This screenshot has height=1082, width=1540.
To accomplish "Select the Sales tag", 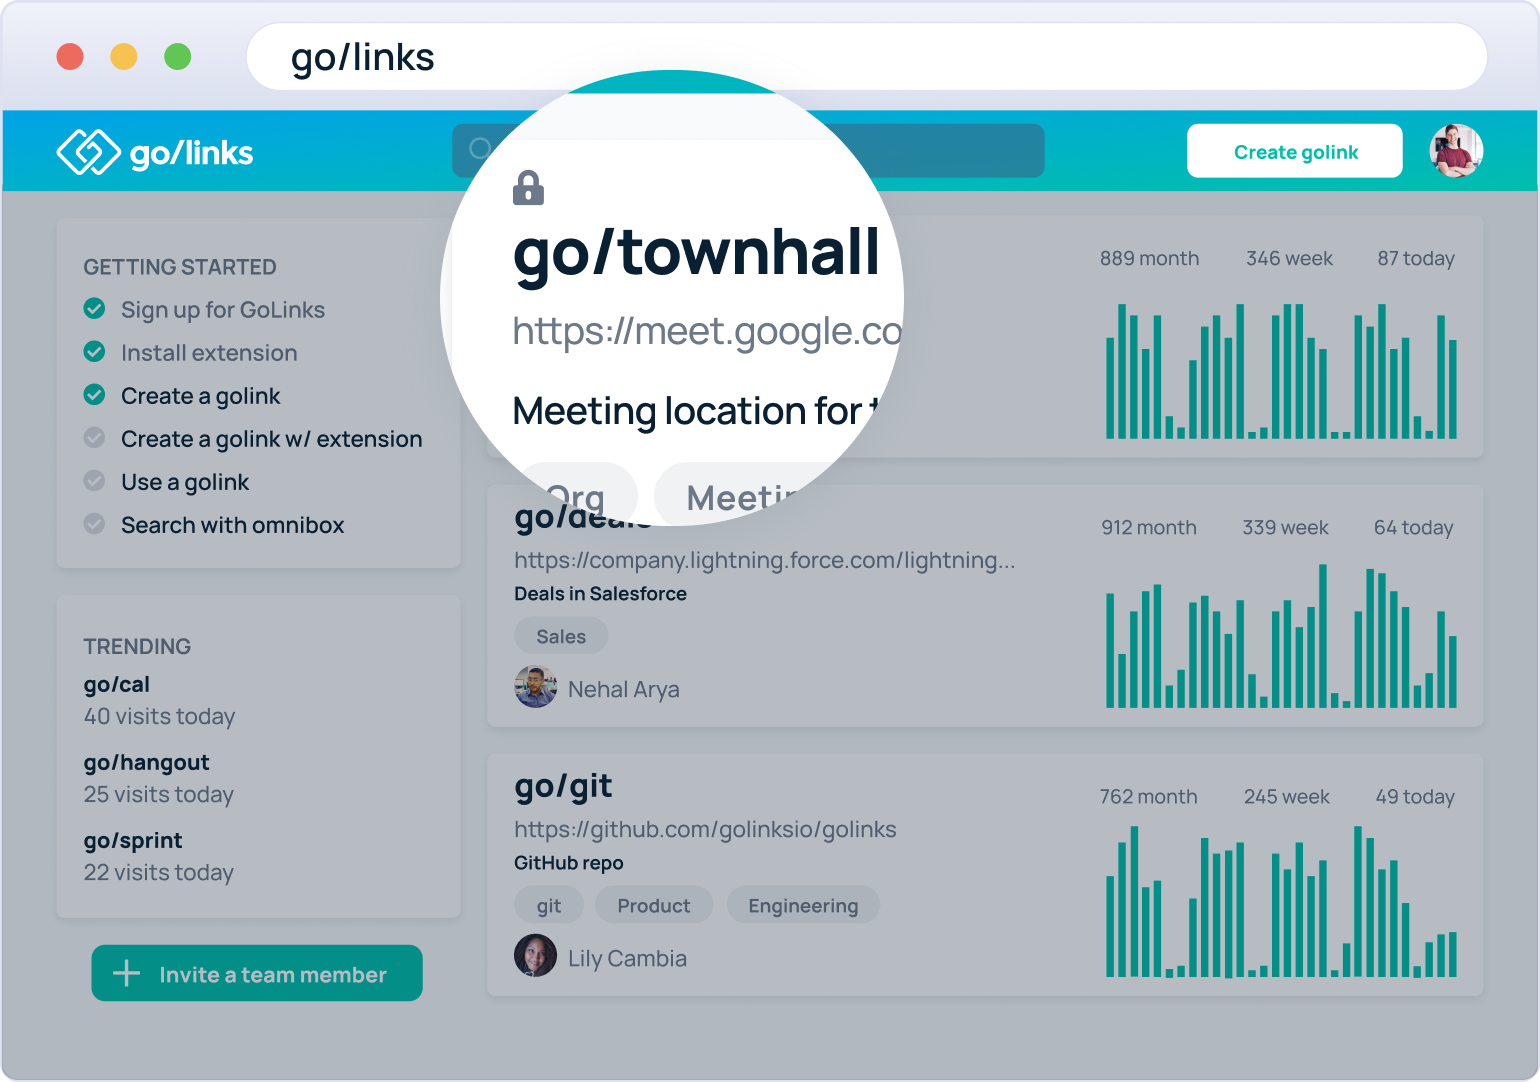I will (x=561, y=636).
